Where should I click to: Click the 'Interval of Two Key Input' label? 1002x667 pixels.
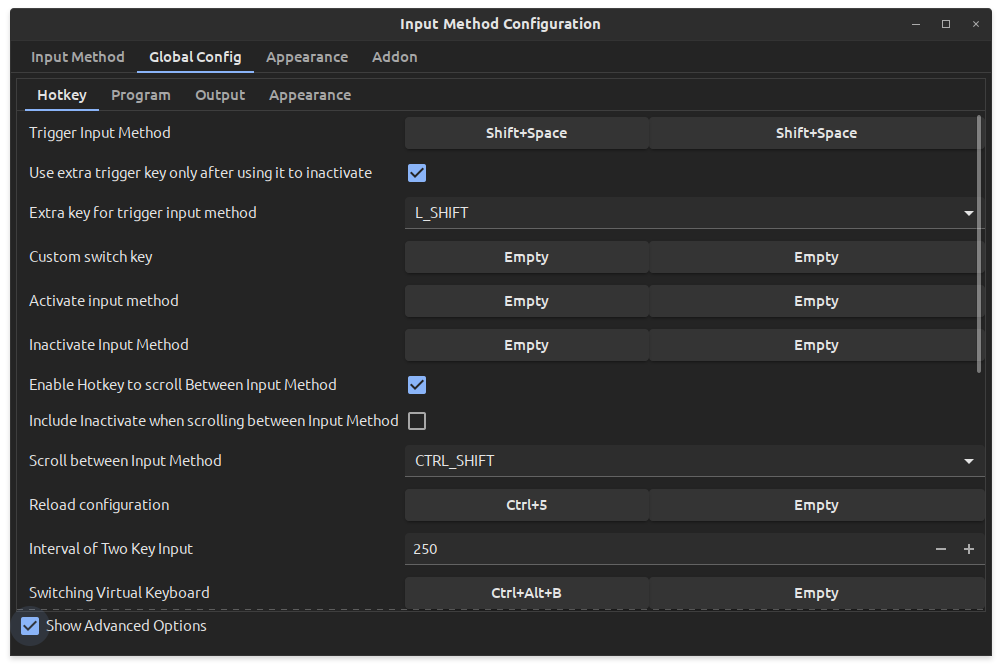111,549
